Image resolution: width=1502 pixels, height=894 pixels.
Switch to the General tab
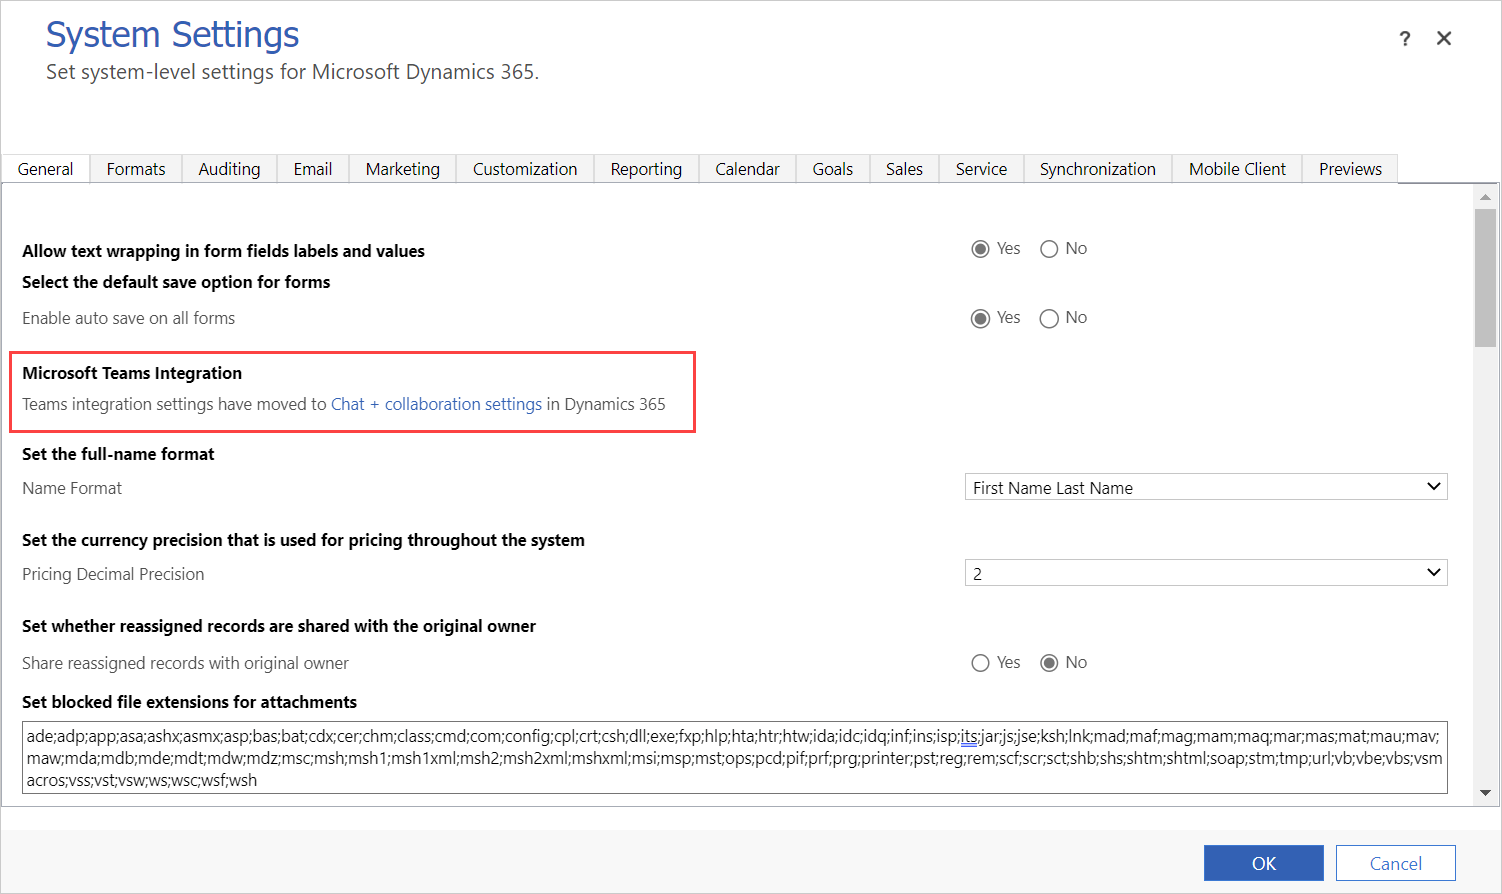coord(46,169)
